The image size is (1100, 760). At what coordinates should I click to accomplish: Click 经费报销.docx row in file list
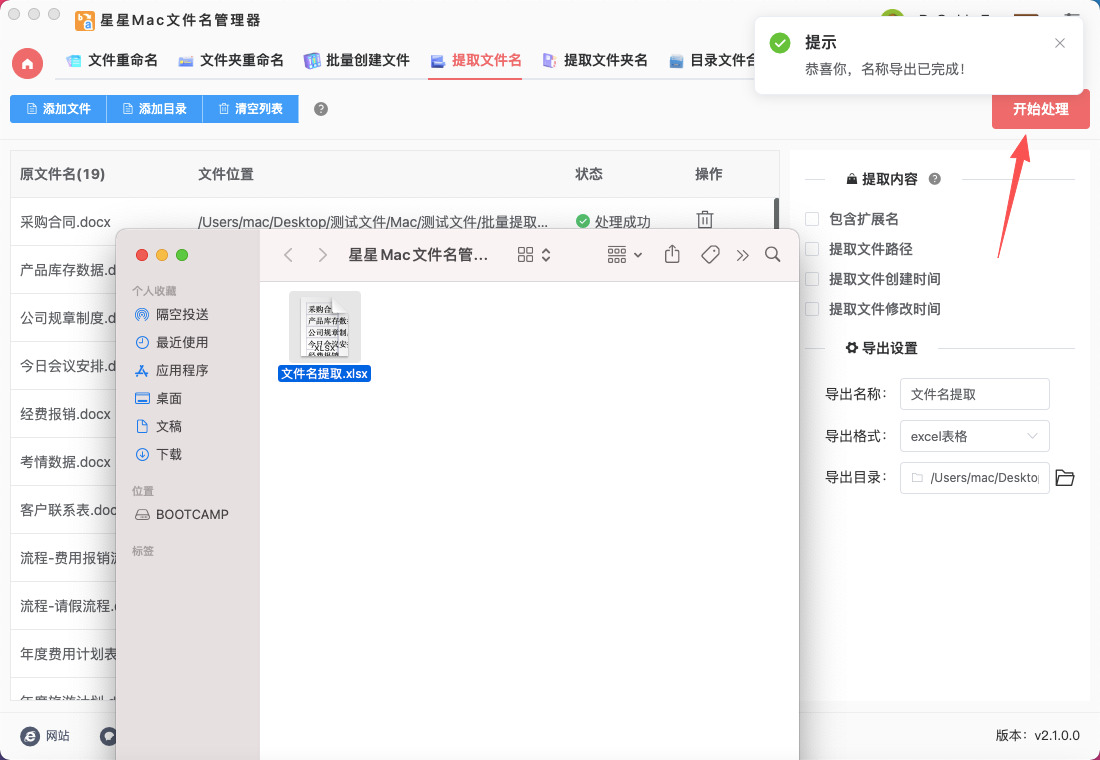[65, 414]
